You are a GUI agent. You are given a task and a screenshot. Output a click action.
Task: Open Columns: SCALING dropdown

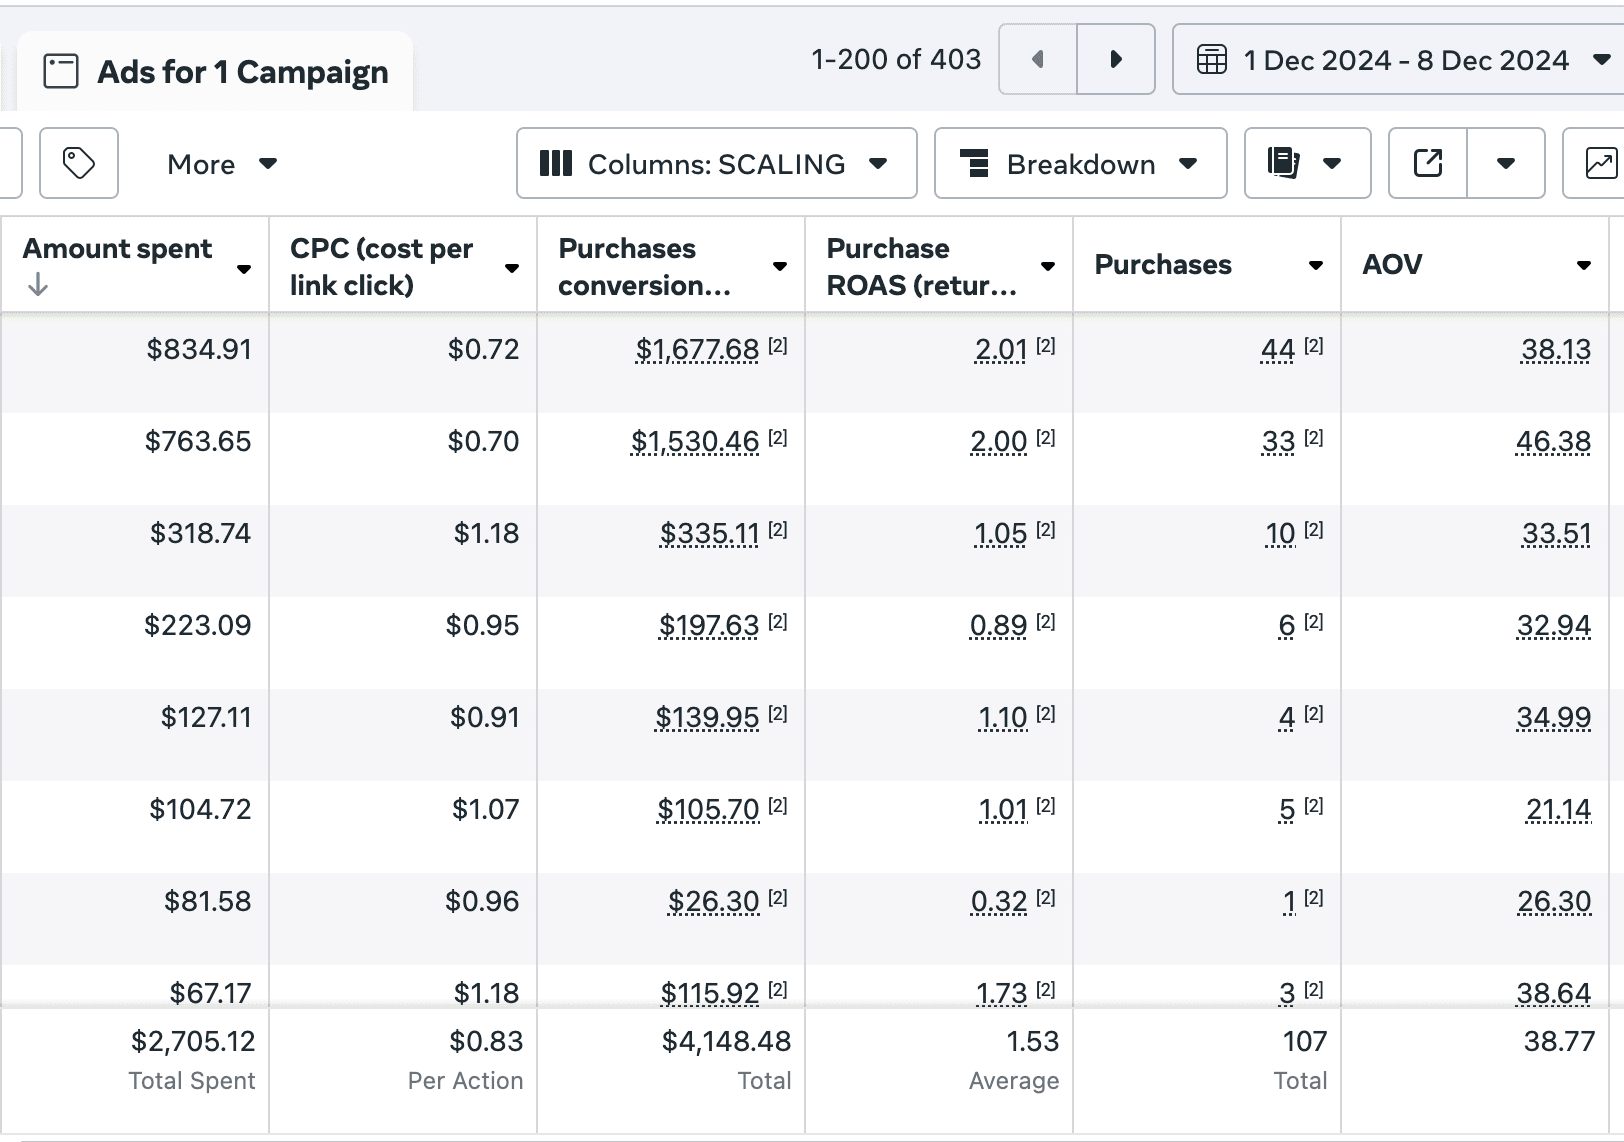pyautogui.click(x=716, y=163)
